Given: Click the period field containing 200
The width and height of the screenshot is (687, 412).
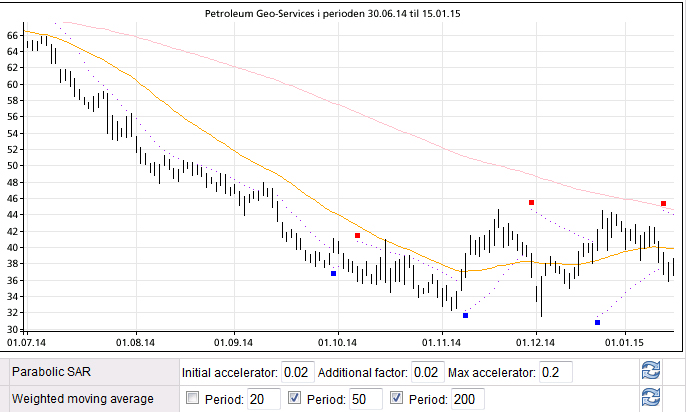Looking at the screenshot, I should (x=468, y=399).
